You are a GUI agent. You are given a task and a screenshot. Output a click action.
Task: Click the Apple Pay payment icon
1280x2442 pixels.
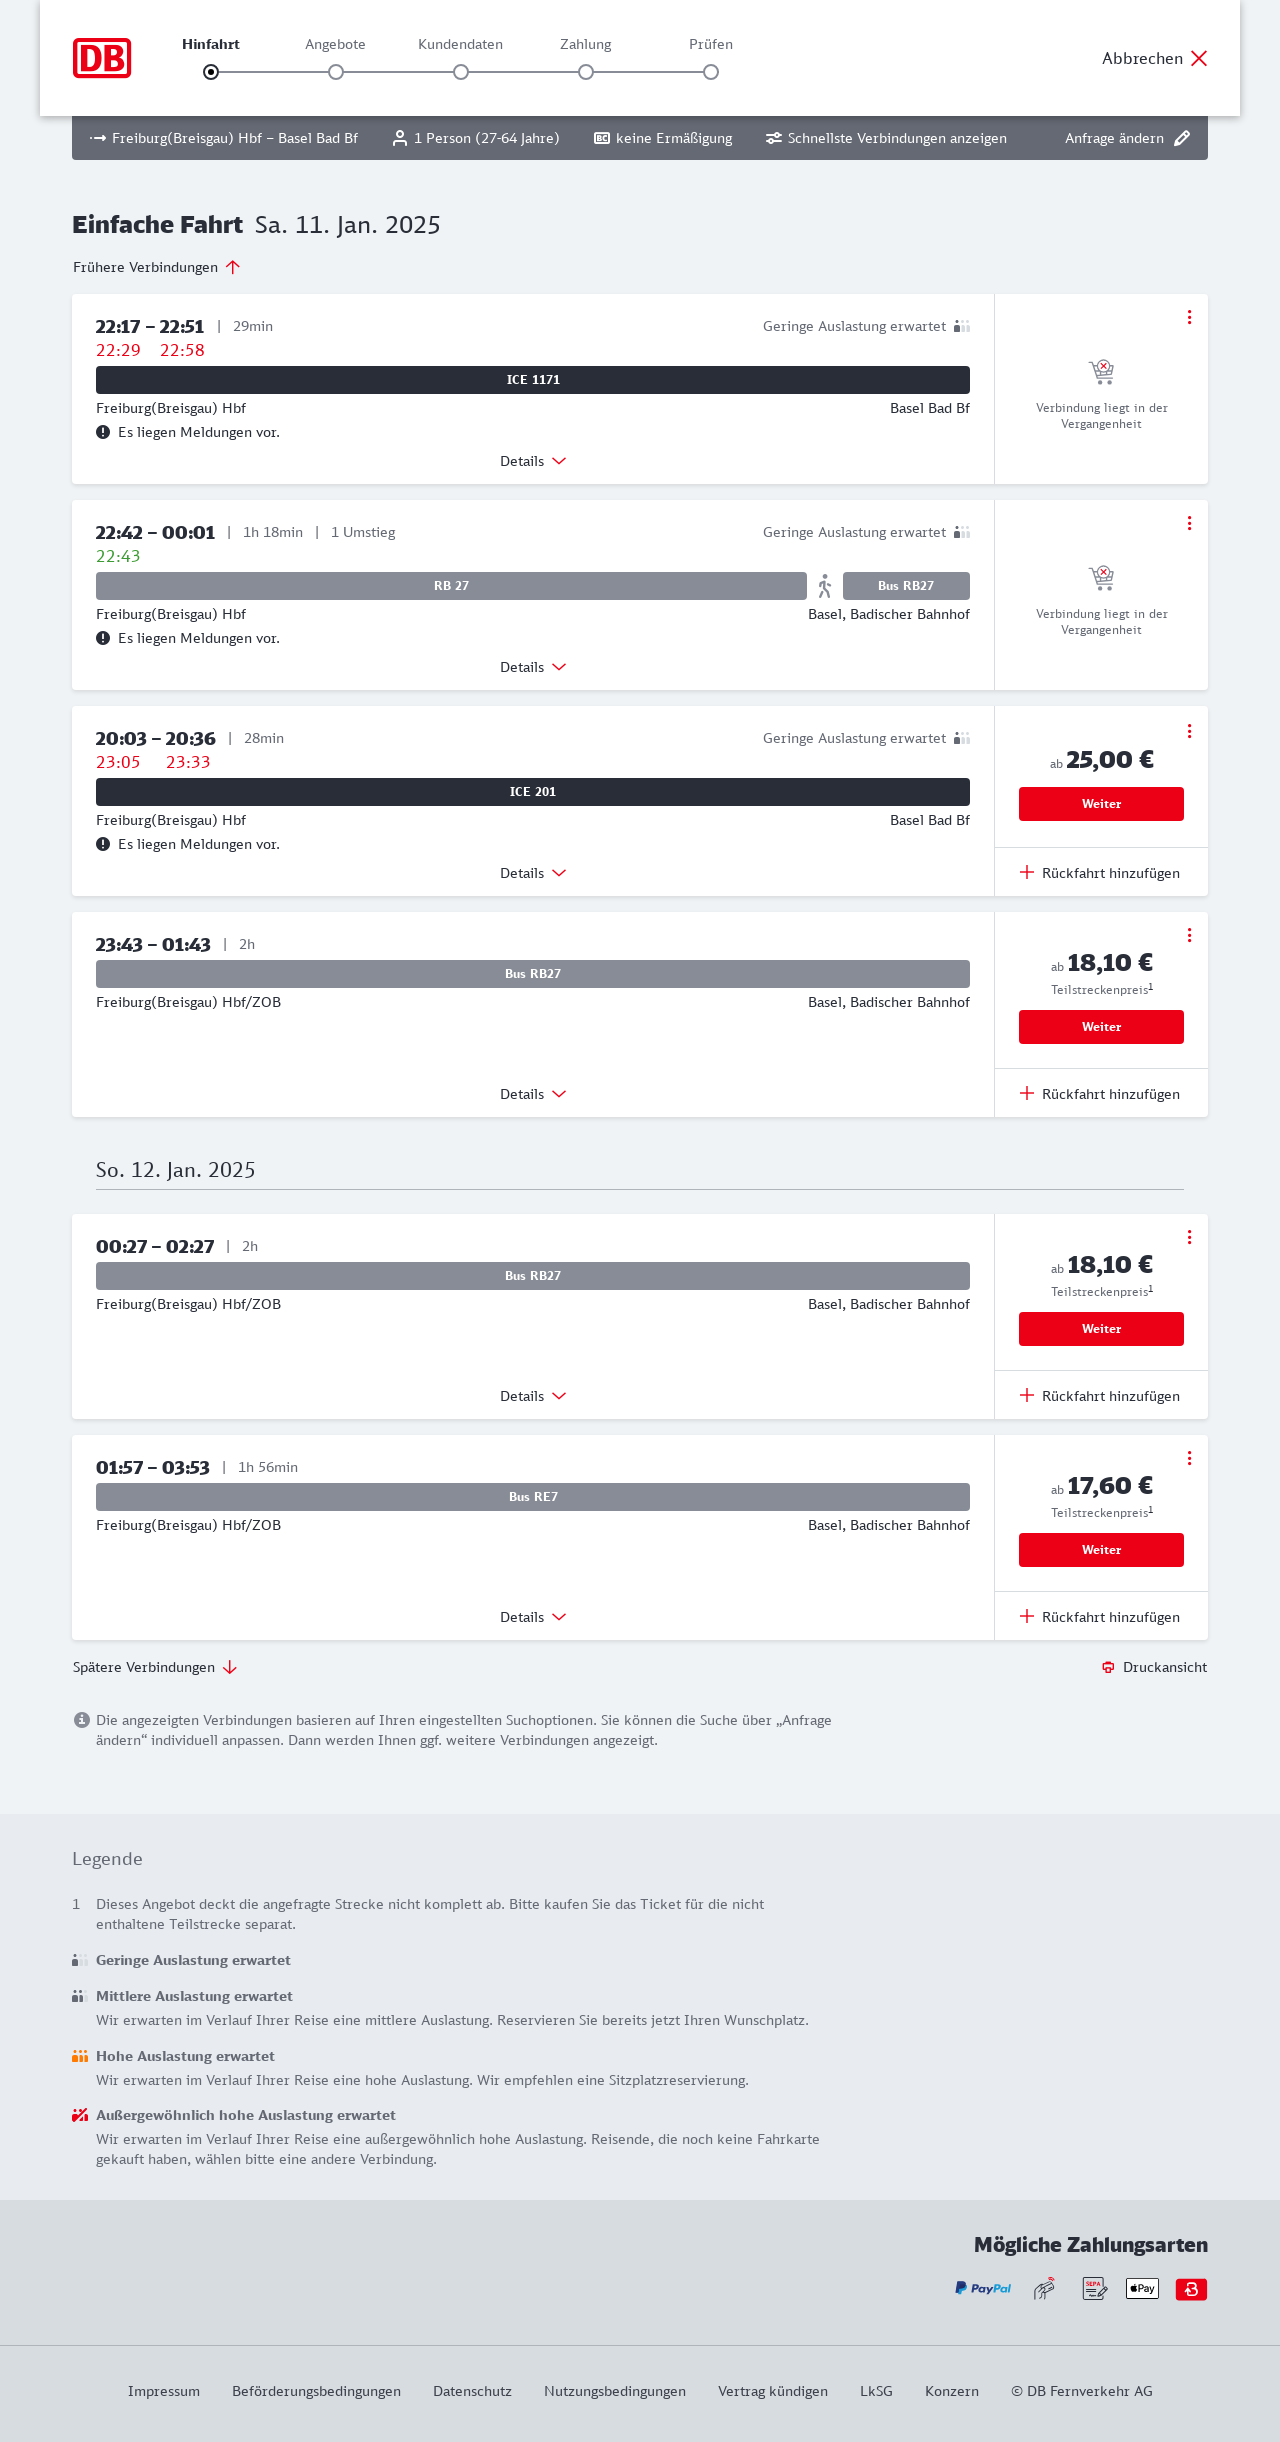click(x=1142, y=2288)
